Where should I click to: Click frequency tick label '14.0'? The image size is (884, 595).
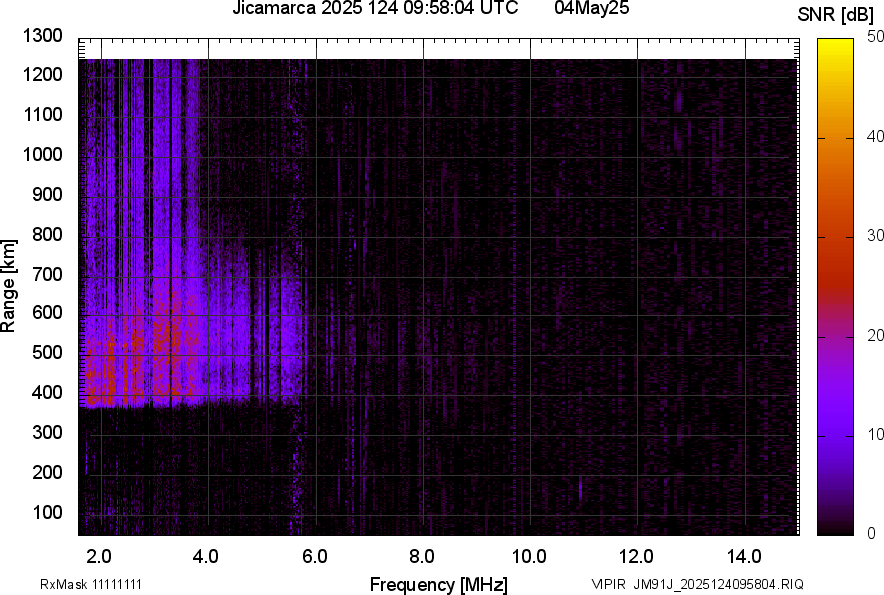[x=745, y=557]
